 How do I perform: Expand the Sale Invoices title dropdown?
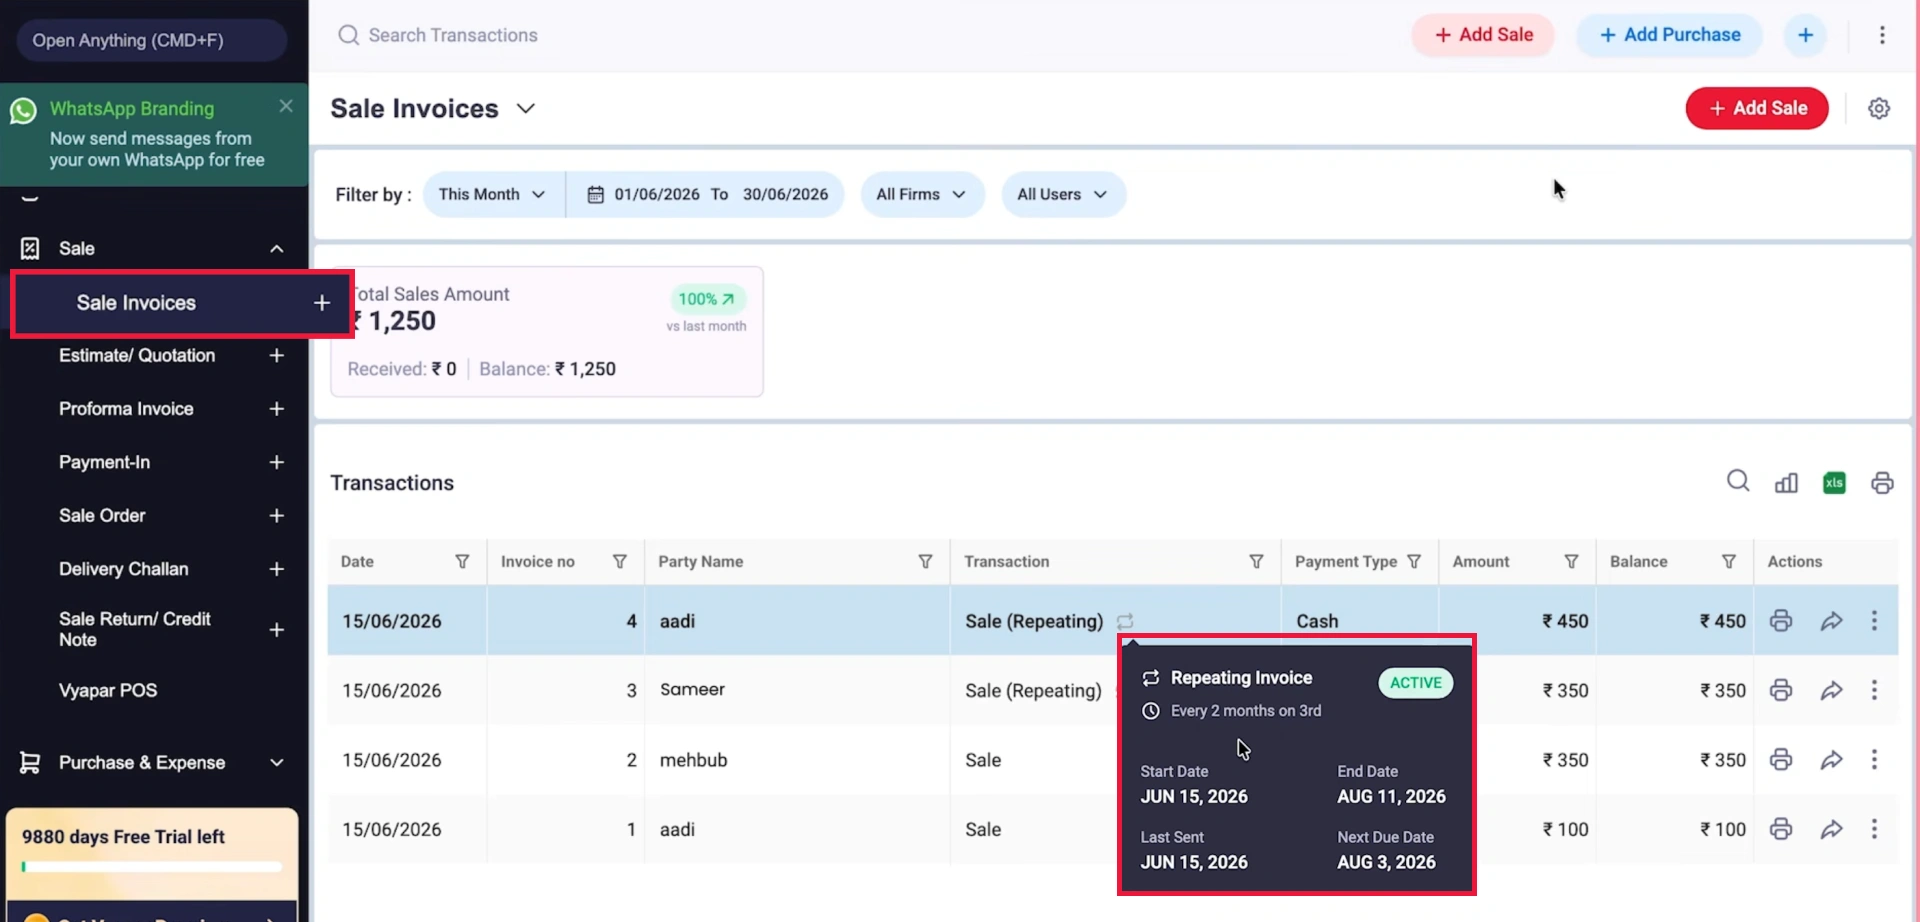[x=526, y=108]
